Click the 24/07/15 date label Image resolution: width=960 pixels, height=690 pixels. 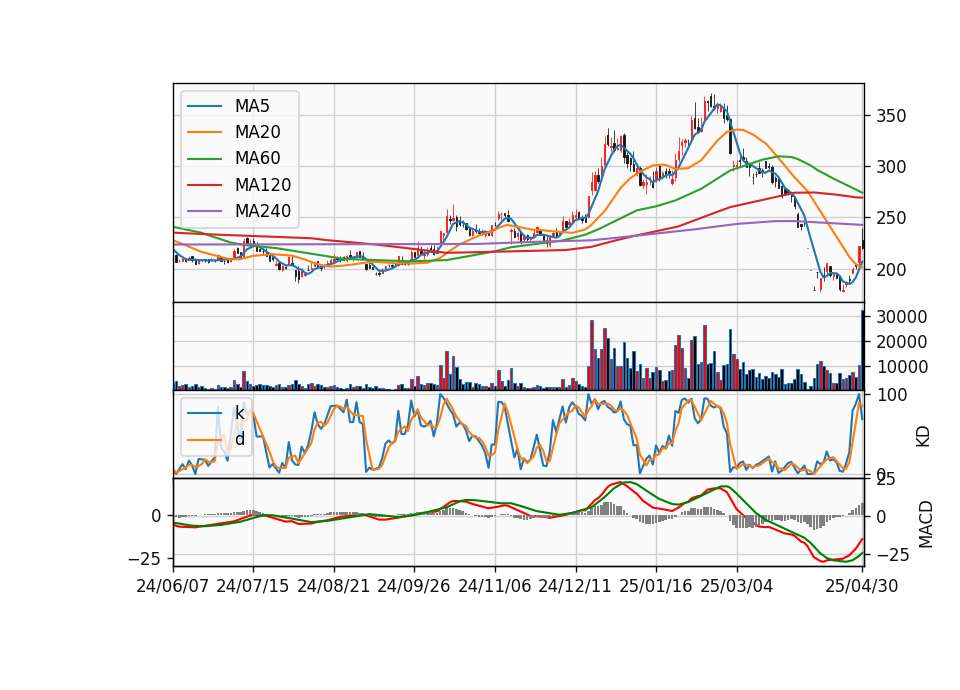pos(253,586)
